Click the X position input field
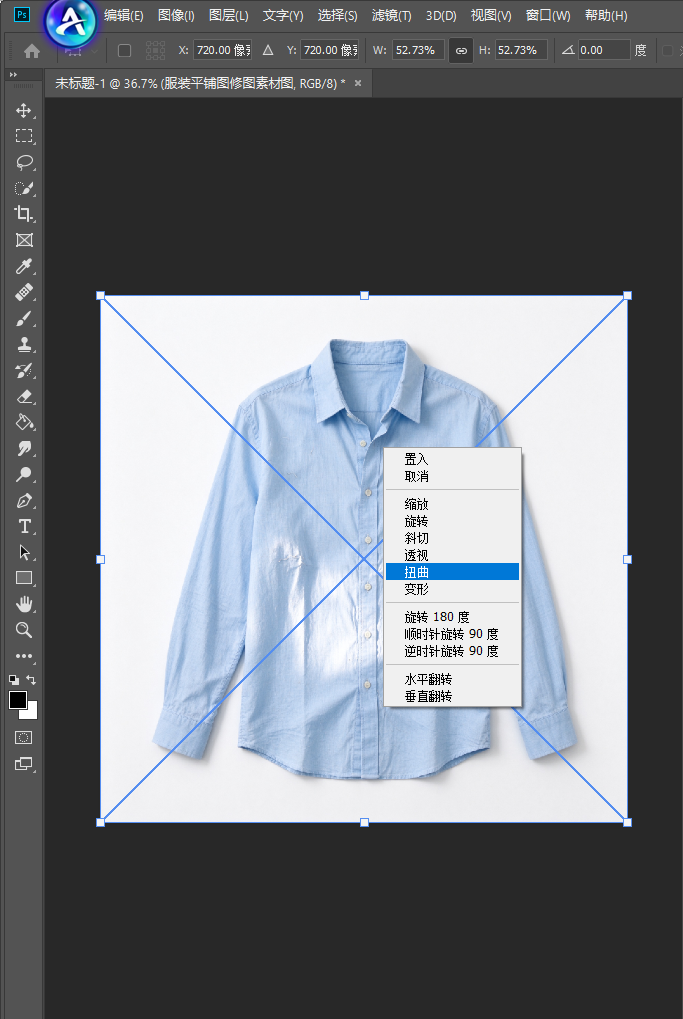The width and height of the screenshot is (683, 1019). [x=222, y=50]
